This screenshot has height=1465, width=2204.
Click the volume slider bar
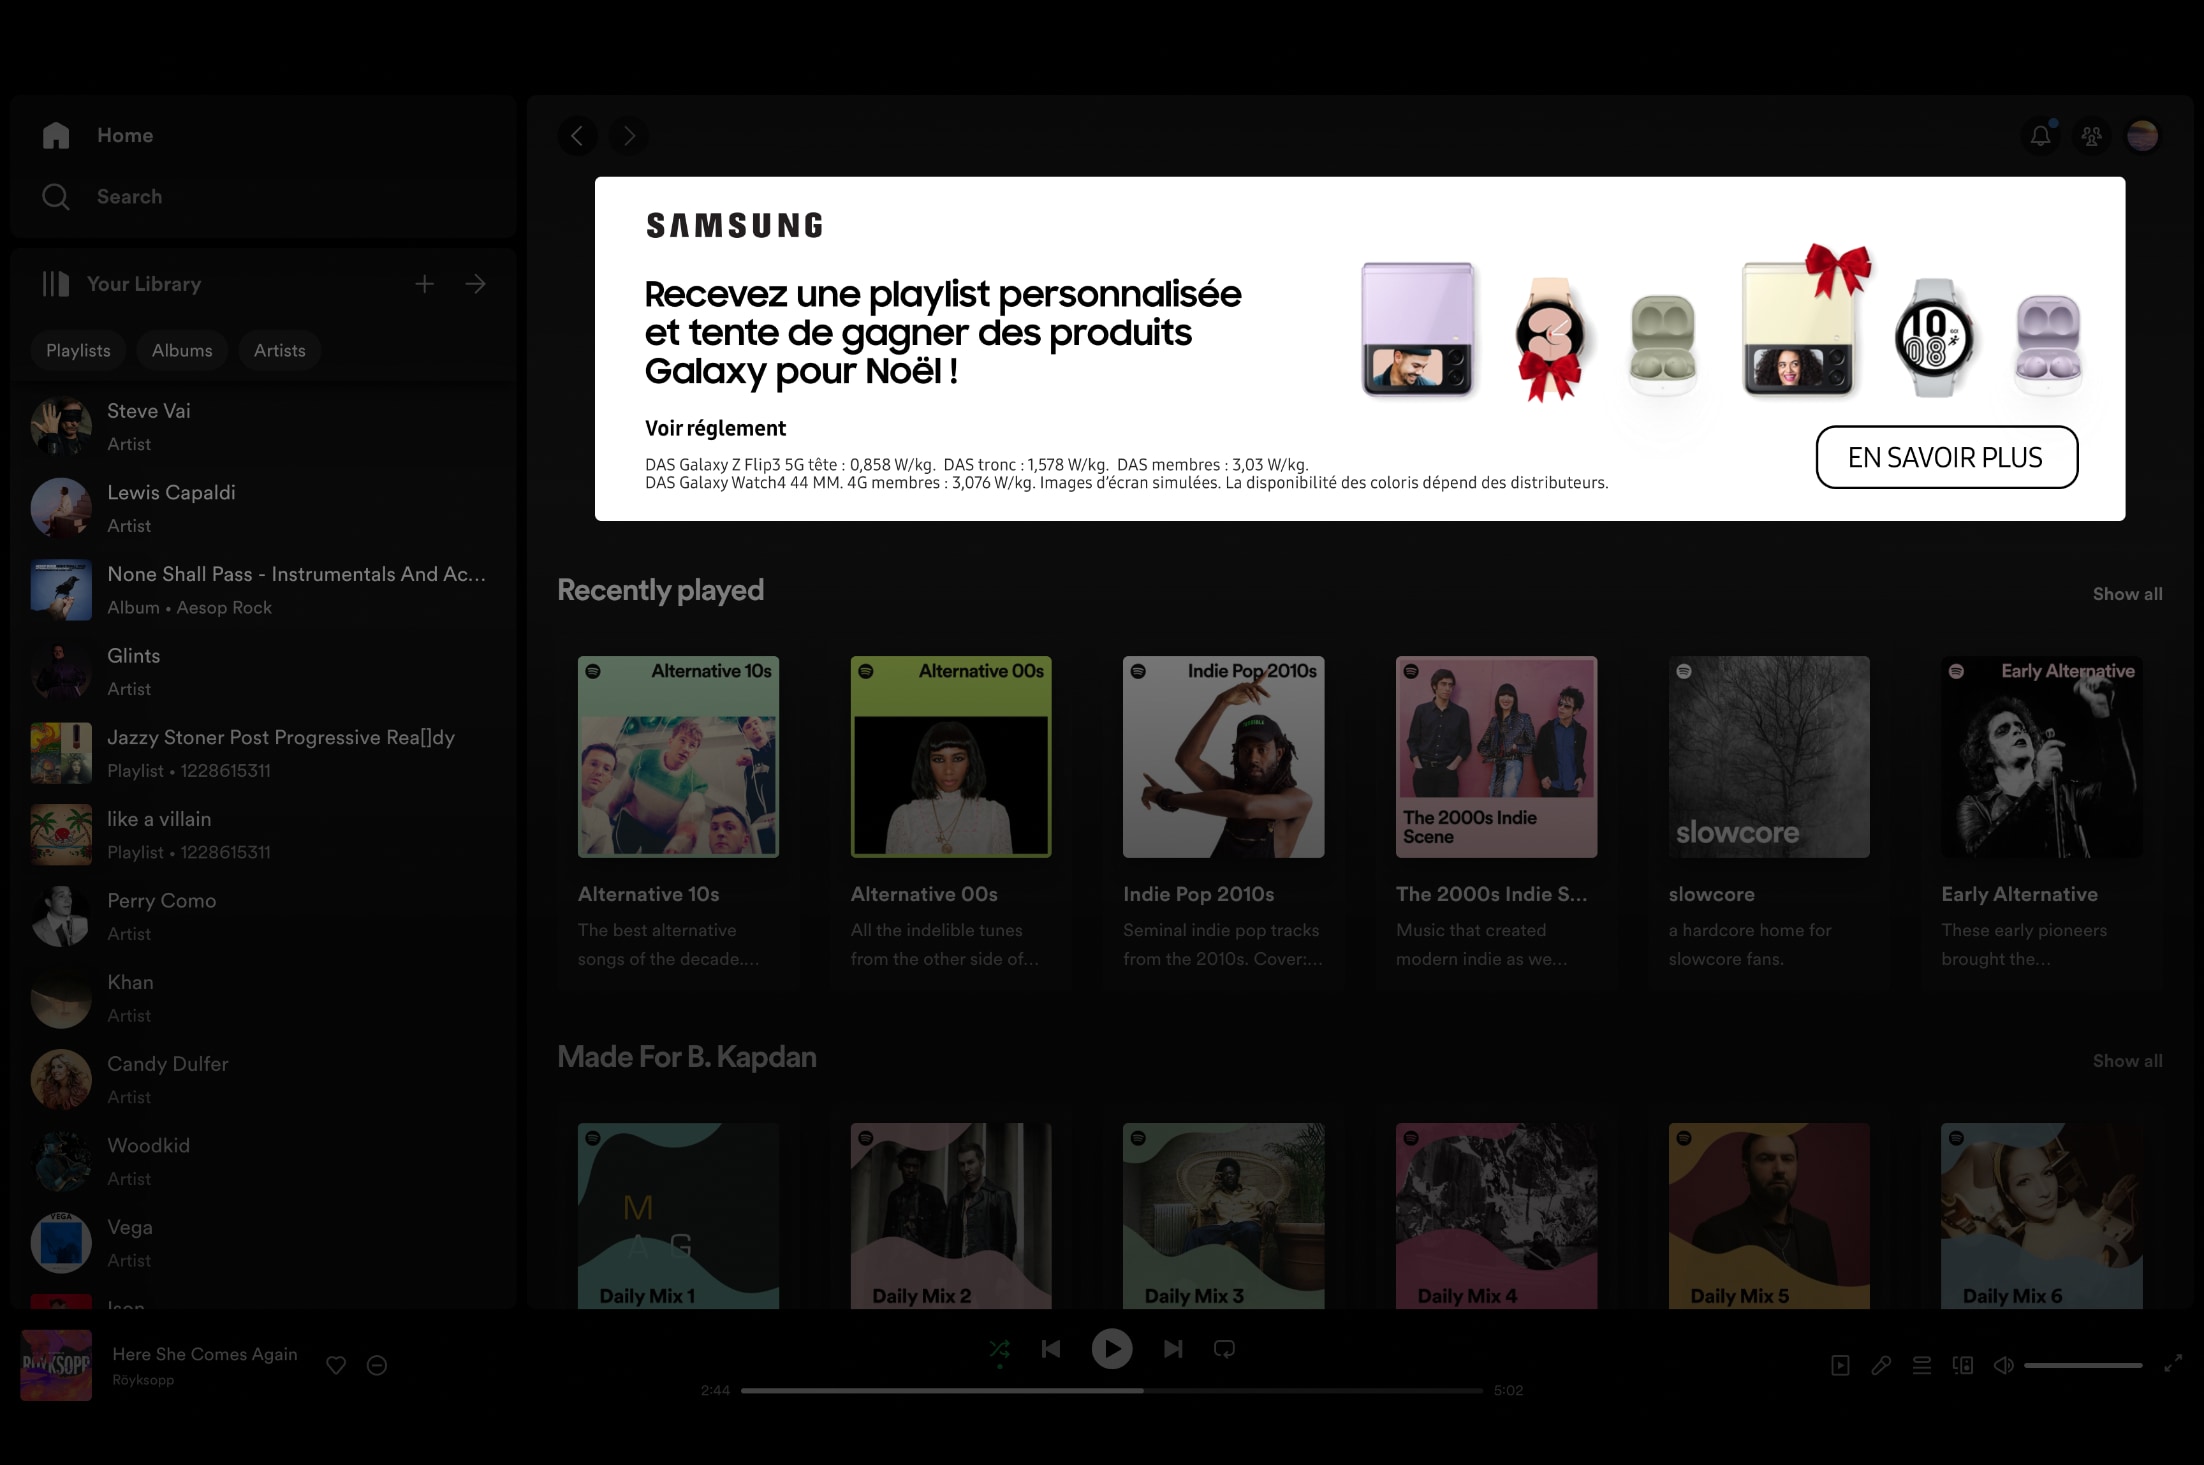[x=2083, y=1365]
